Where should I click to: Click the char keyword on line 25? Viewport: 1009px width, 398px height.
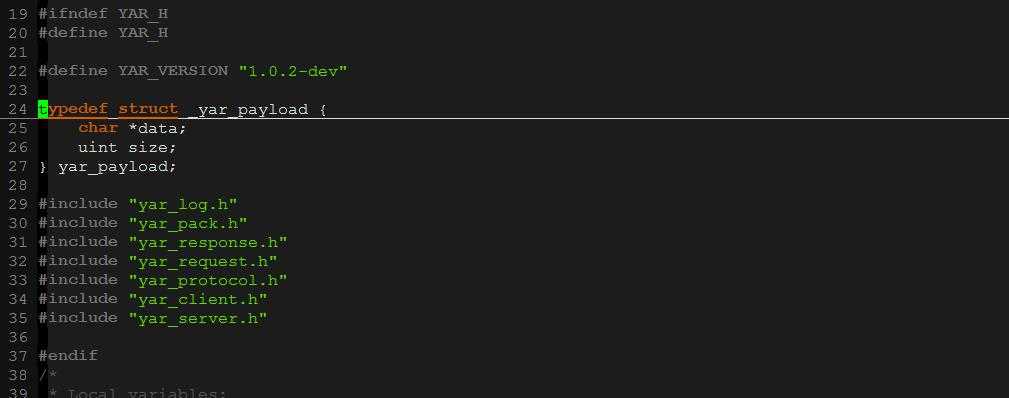(98, 128)
